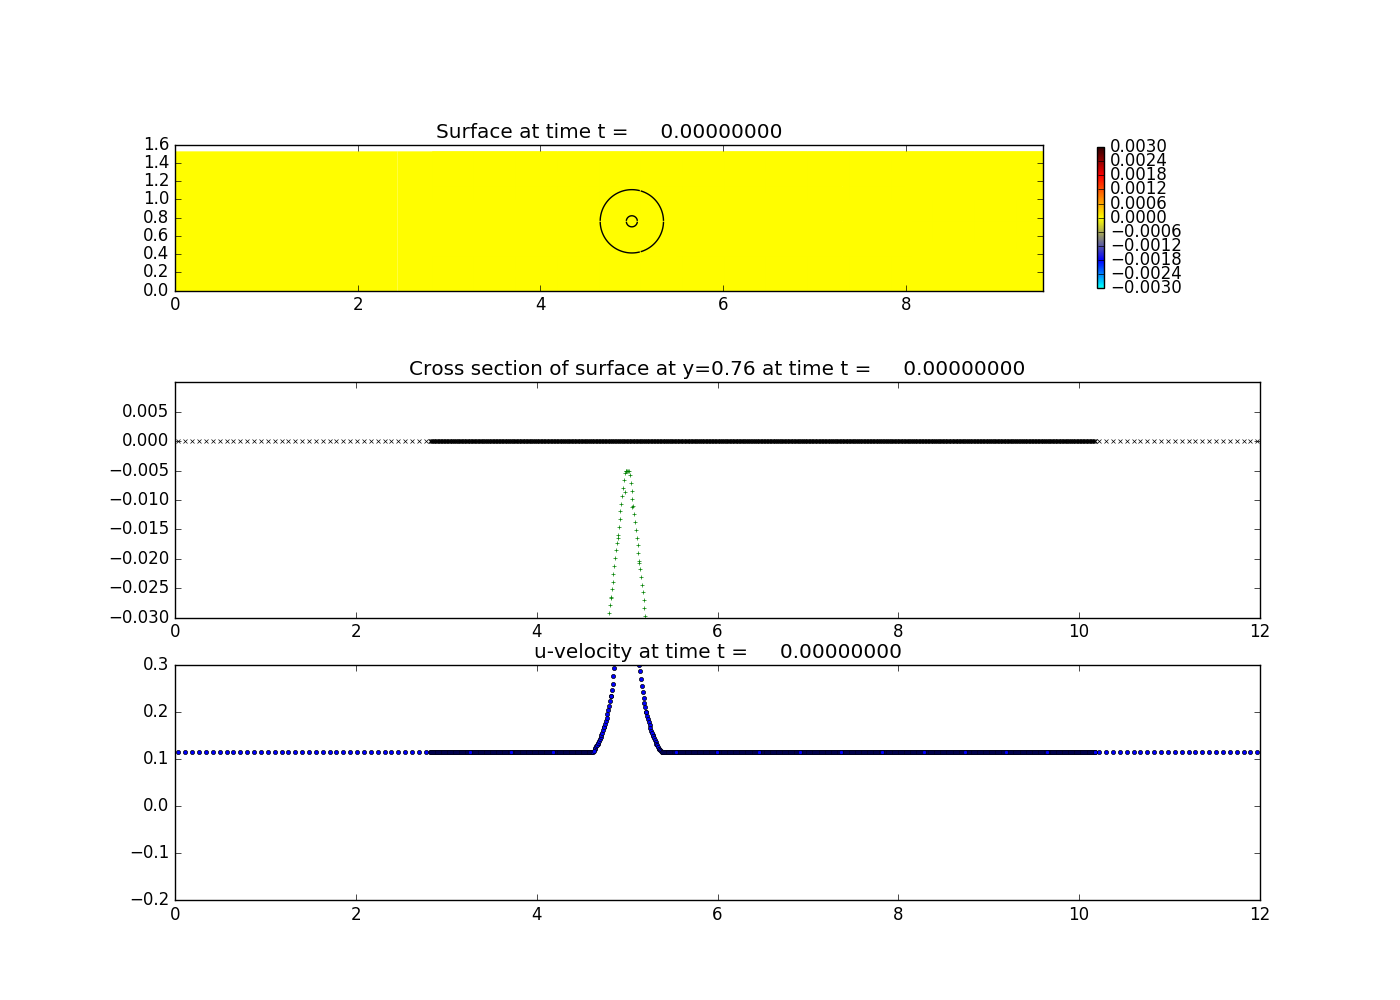Click the vertical colorbar beside the surface plot
The image size is (1400, 1000).
(x=1100, y=217)
